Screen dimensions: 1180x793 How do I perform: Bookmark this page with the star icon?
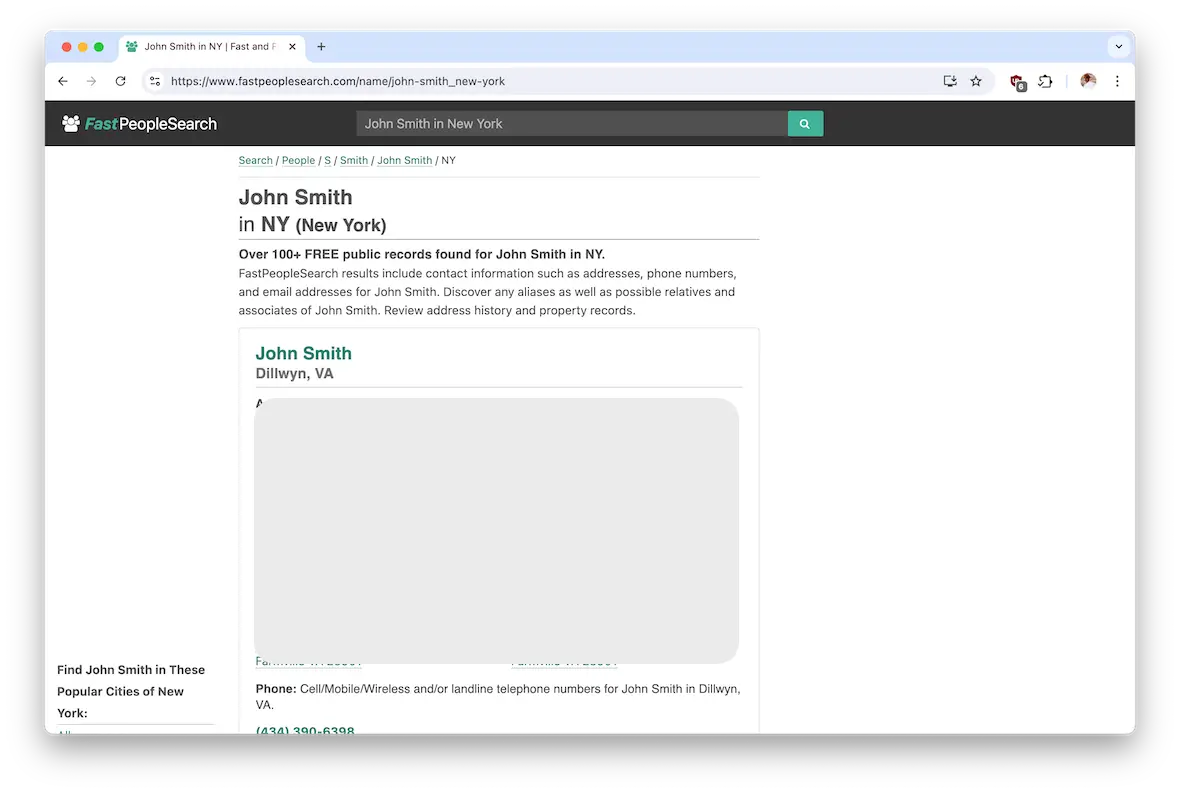click(x=976, y=81)
